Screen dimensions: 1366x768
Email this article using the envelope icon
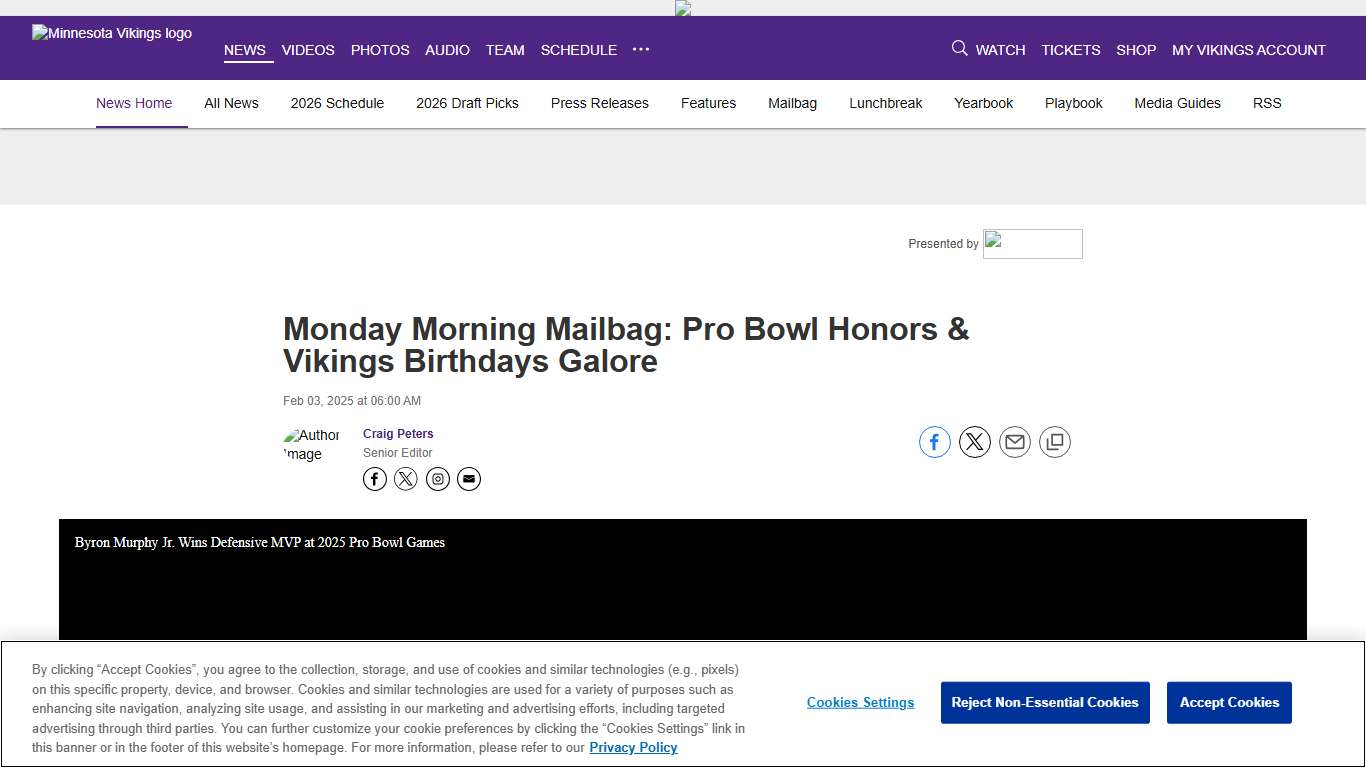click(x=1015, y=441)
